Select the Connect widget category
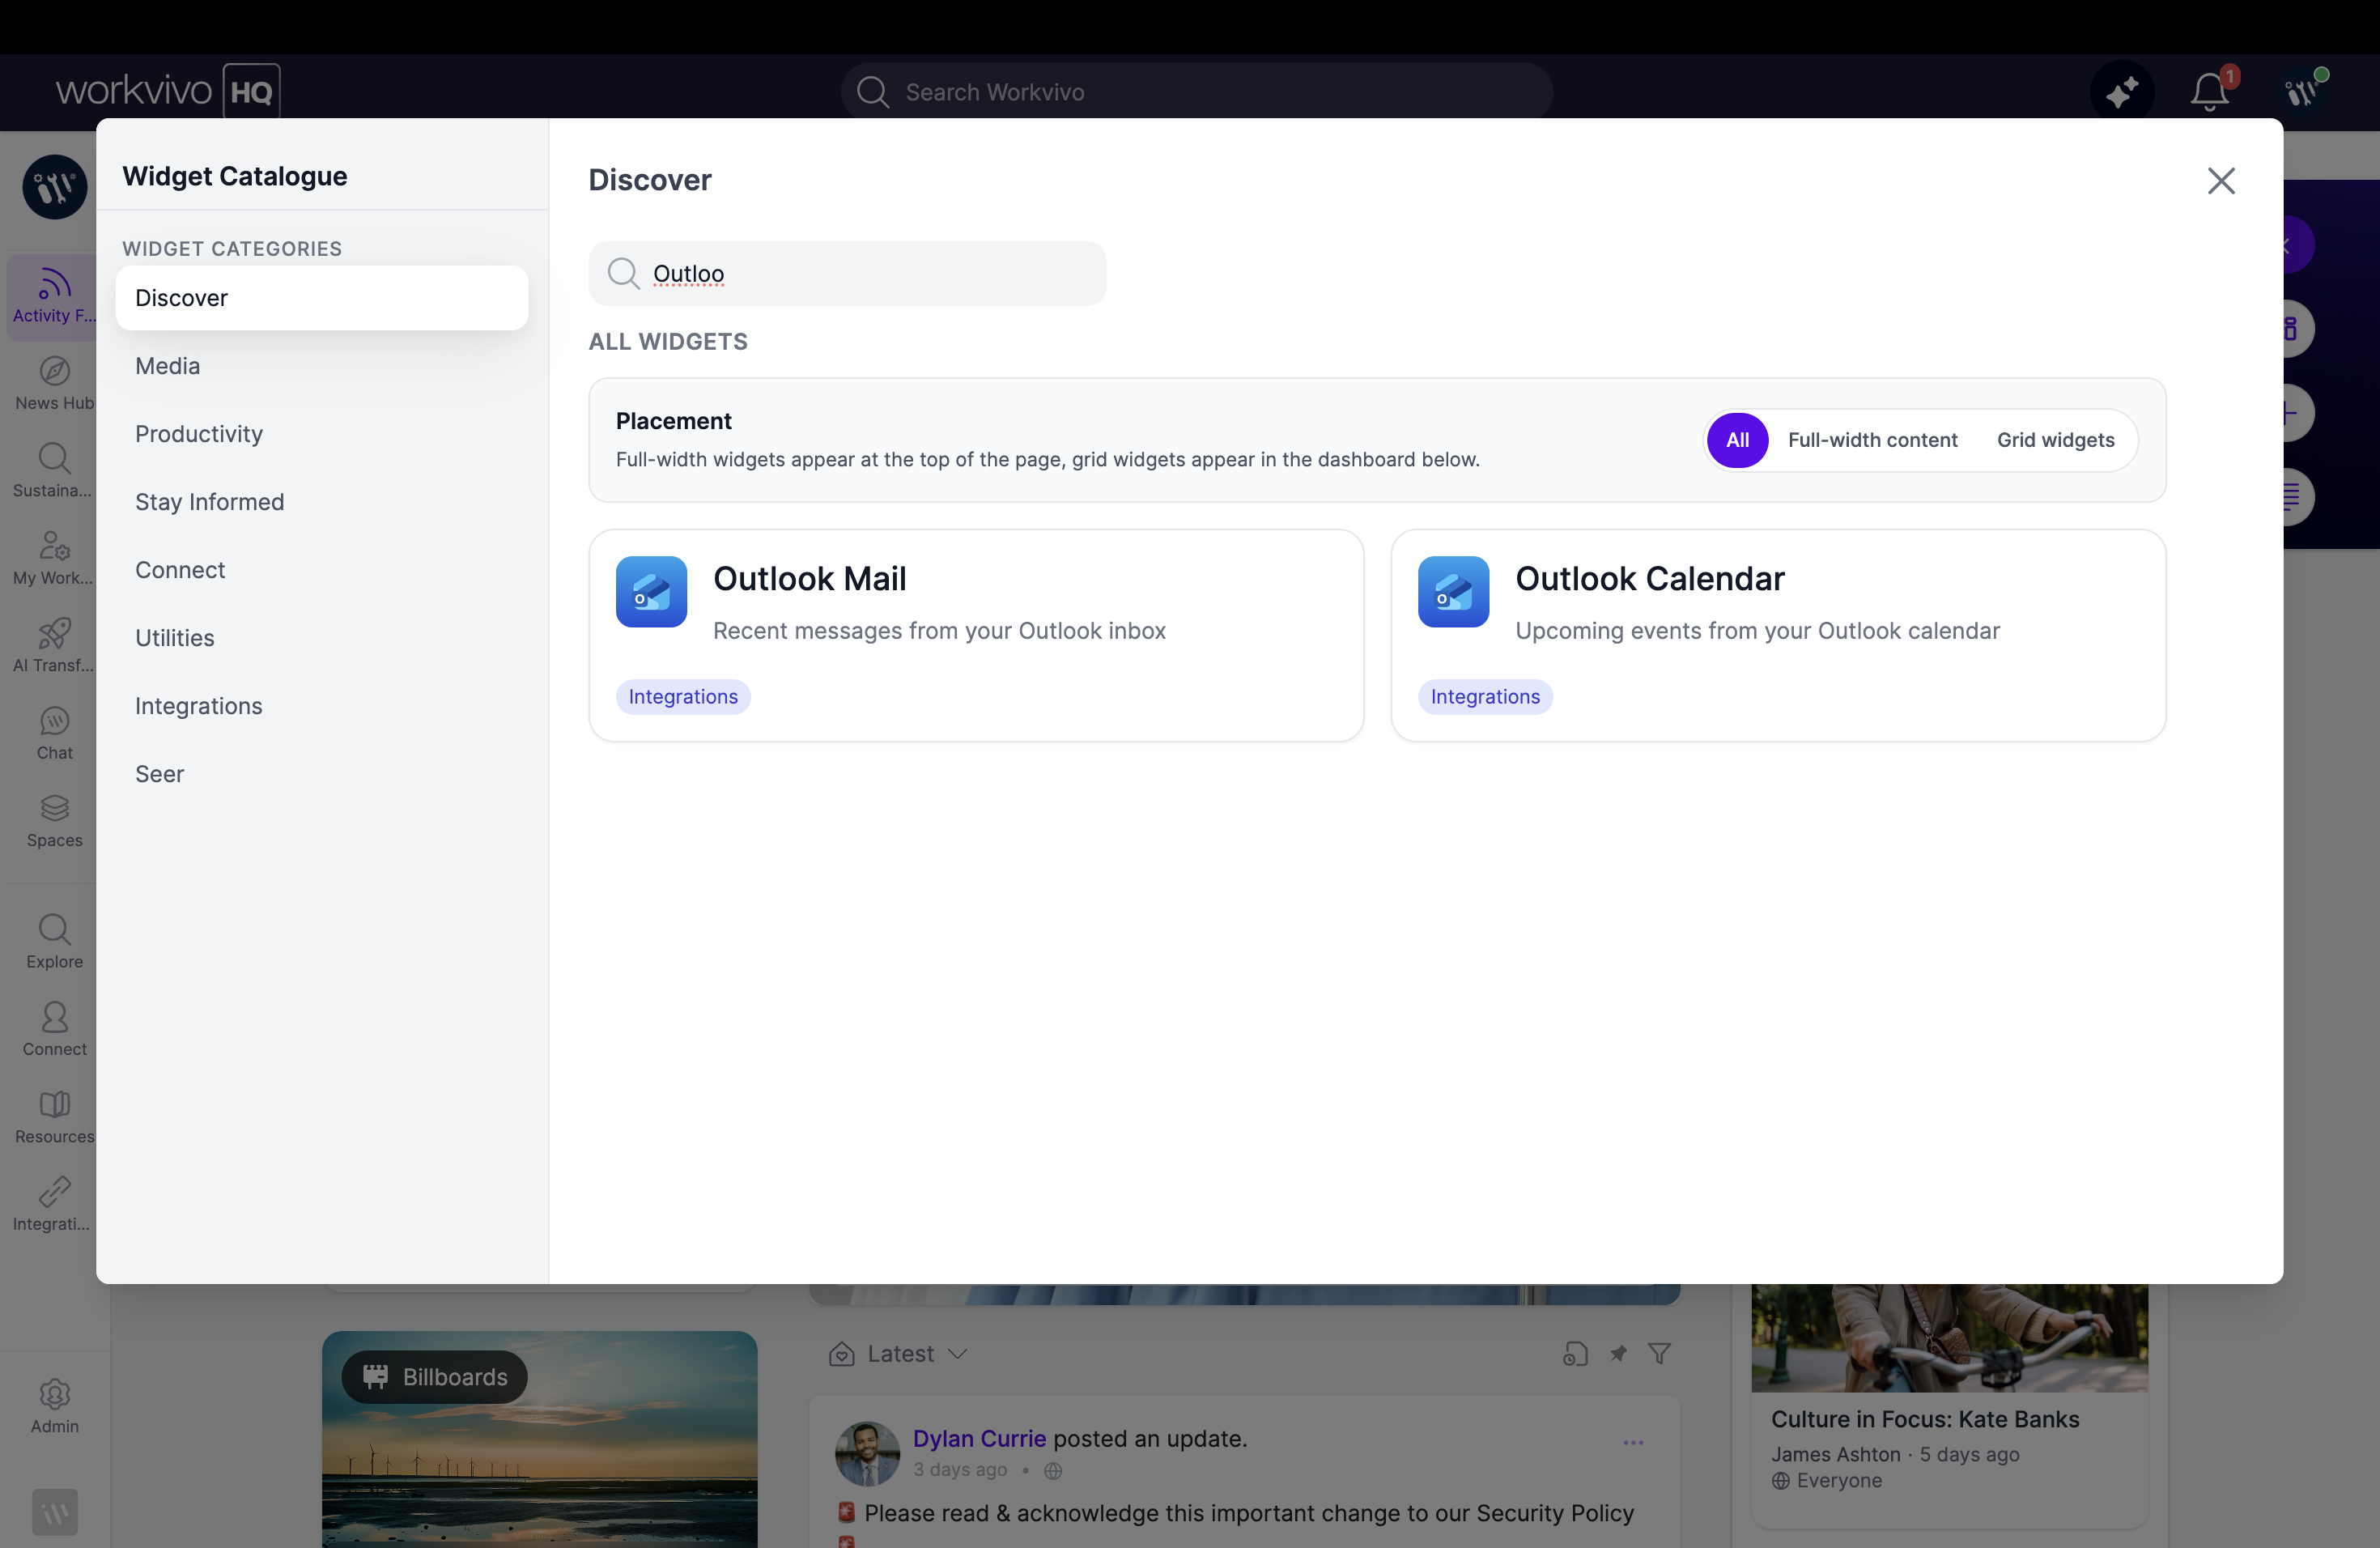 322,570
